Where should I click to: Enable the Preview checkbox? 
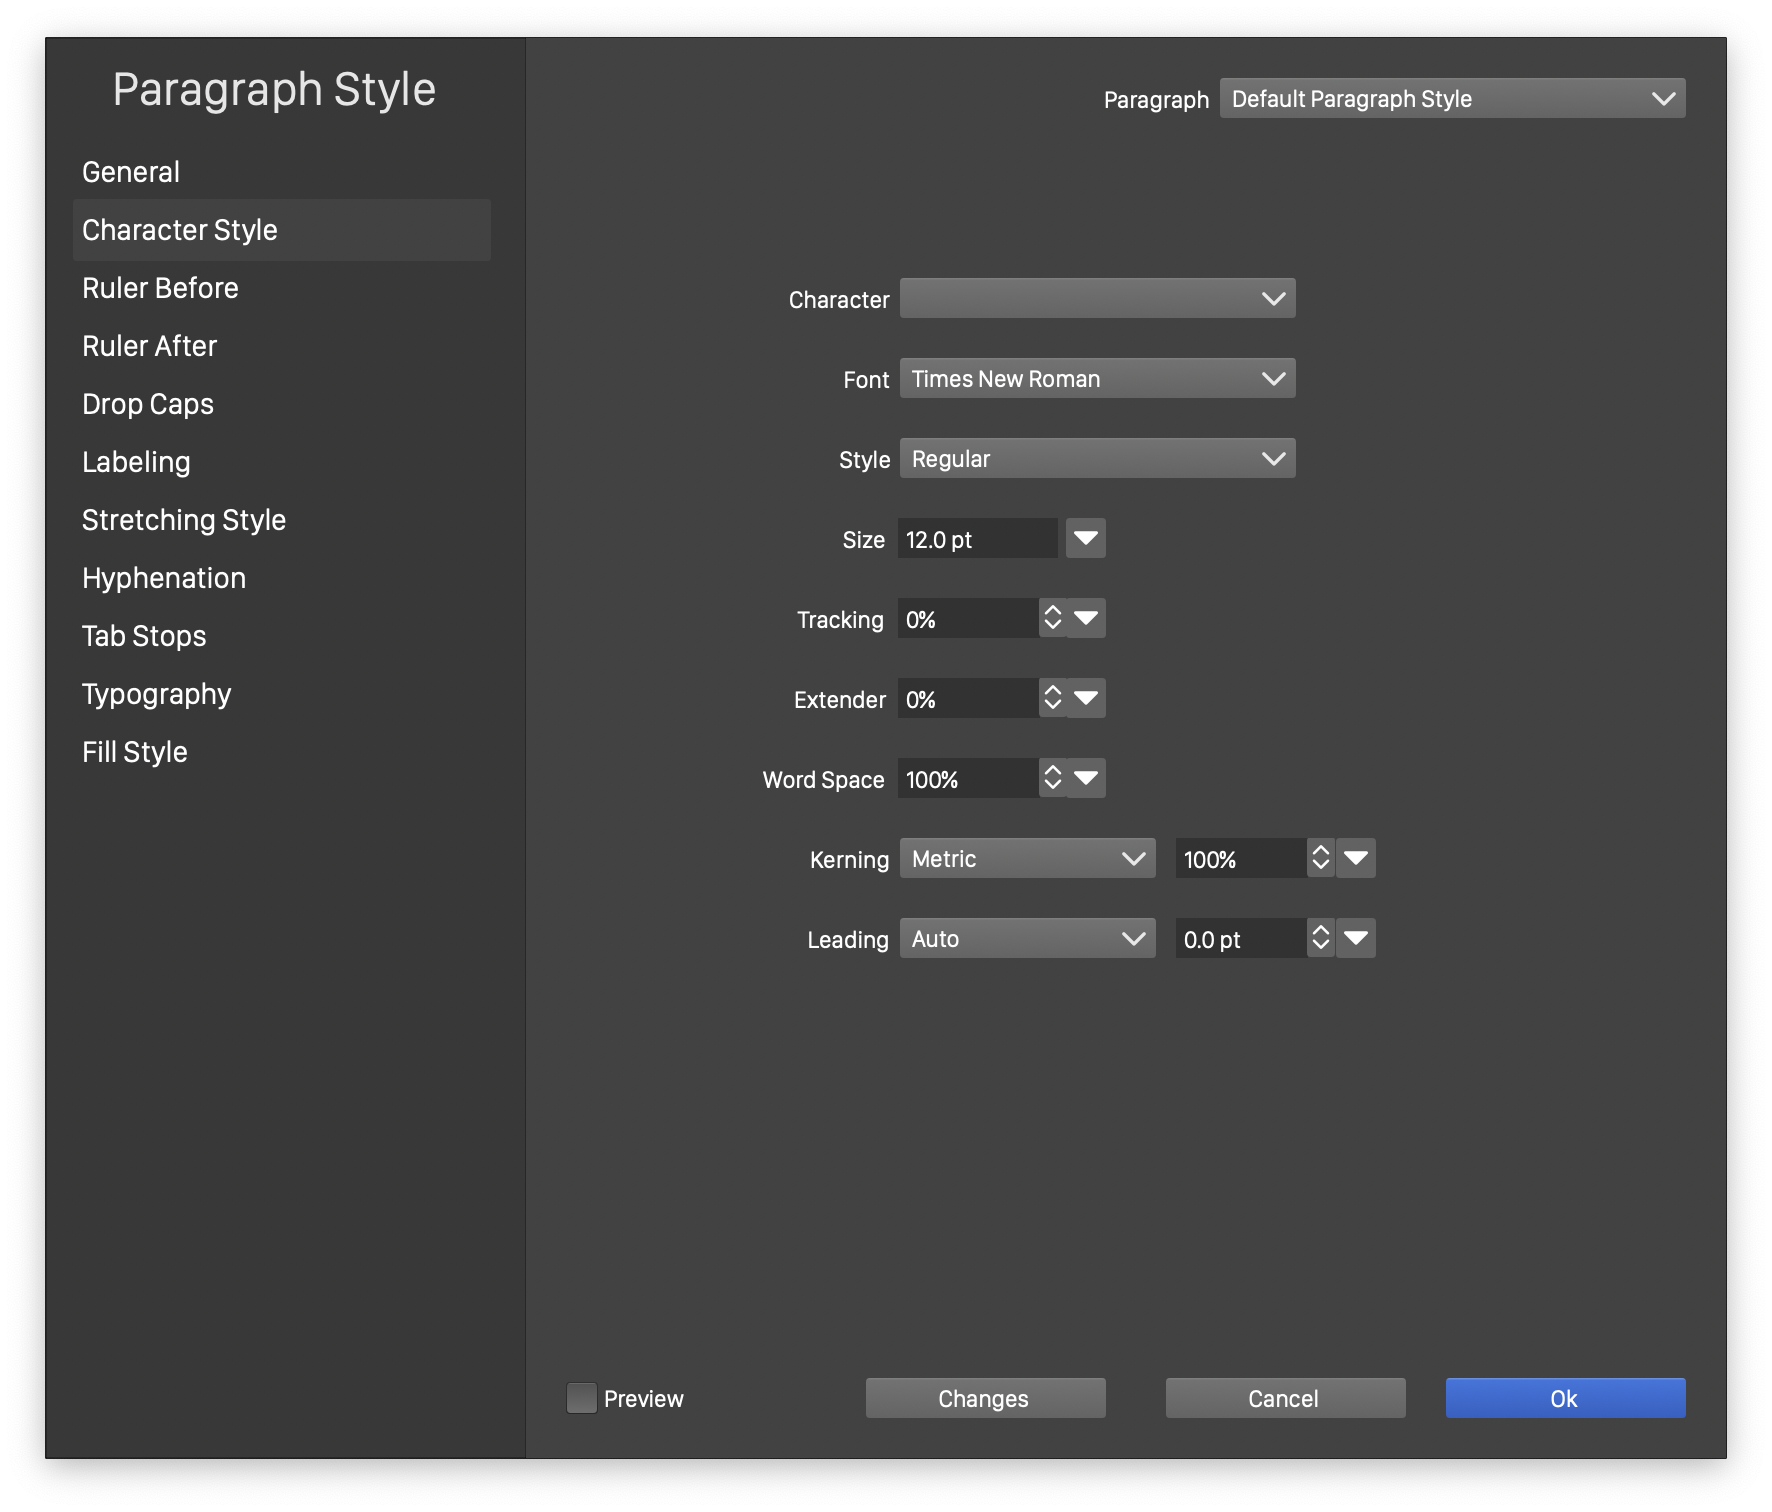581,1398
